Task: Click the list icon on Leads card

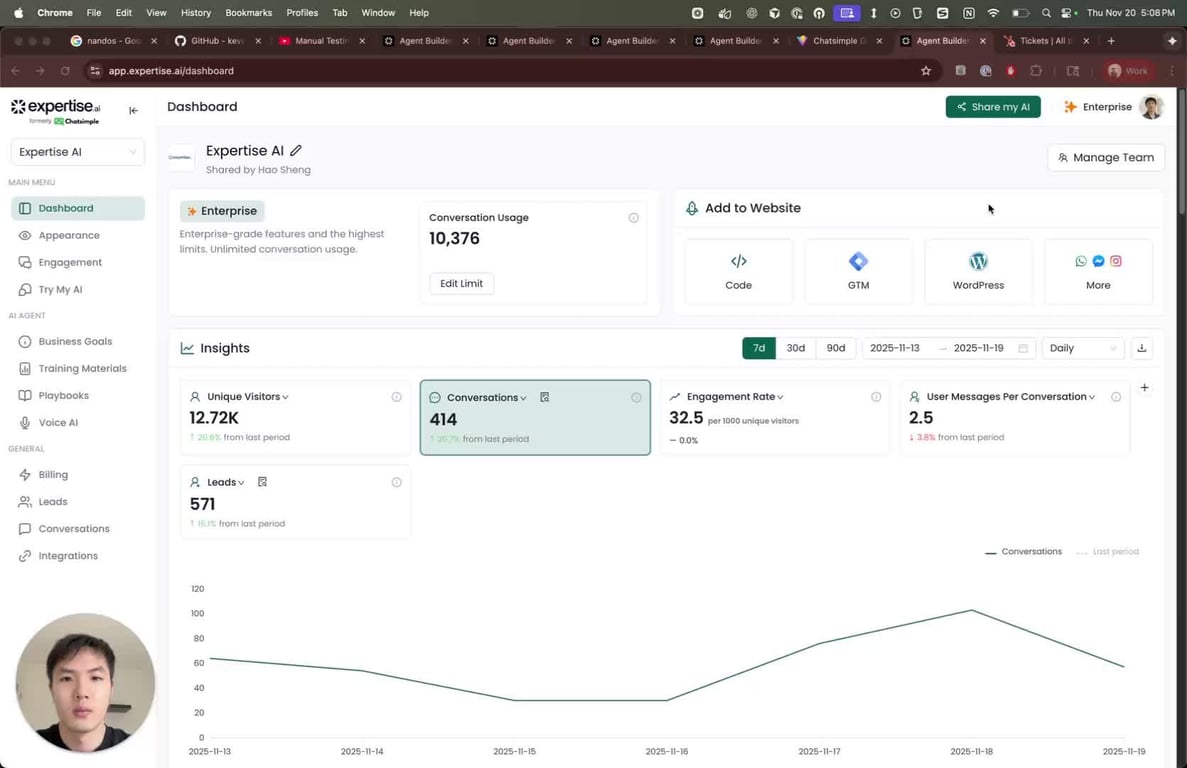Action: 262,482
